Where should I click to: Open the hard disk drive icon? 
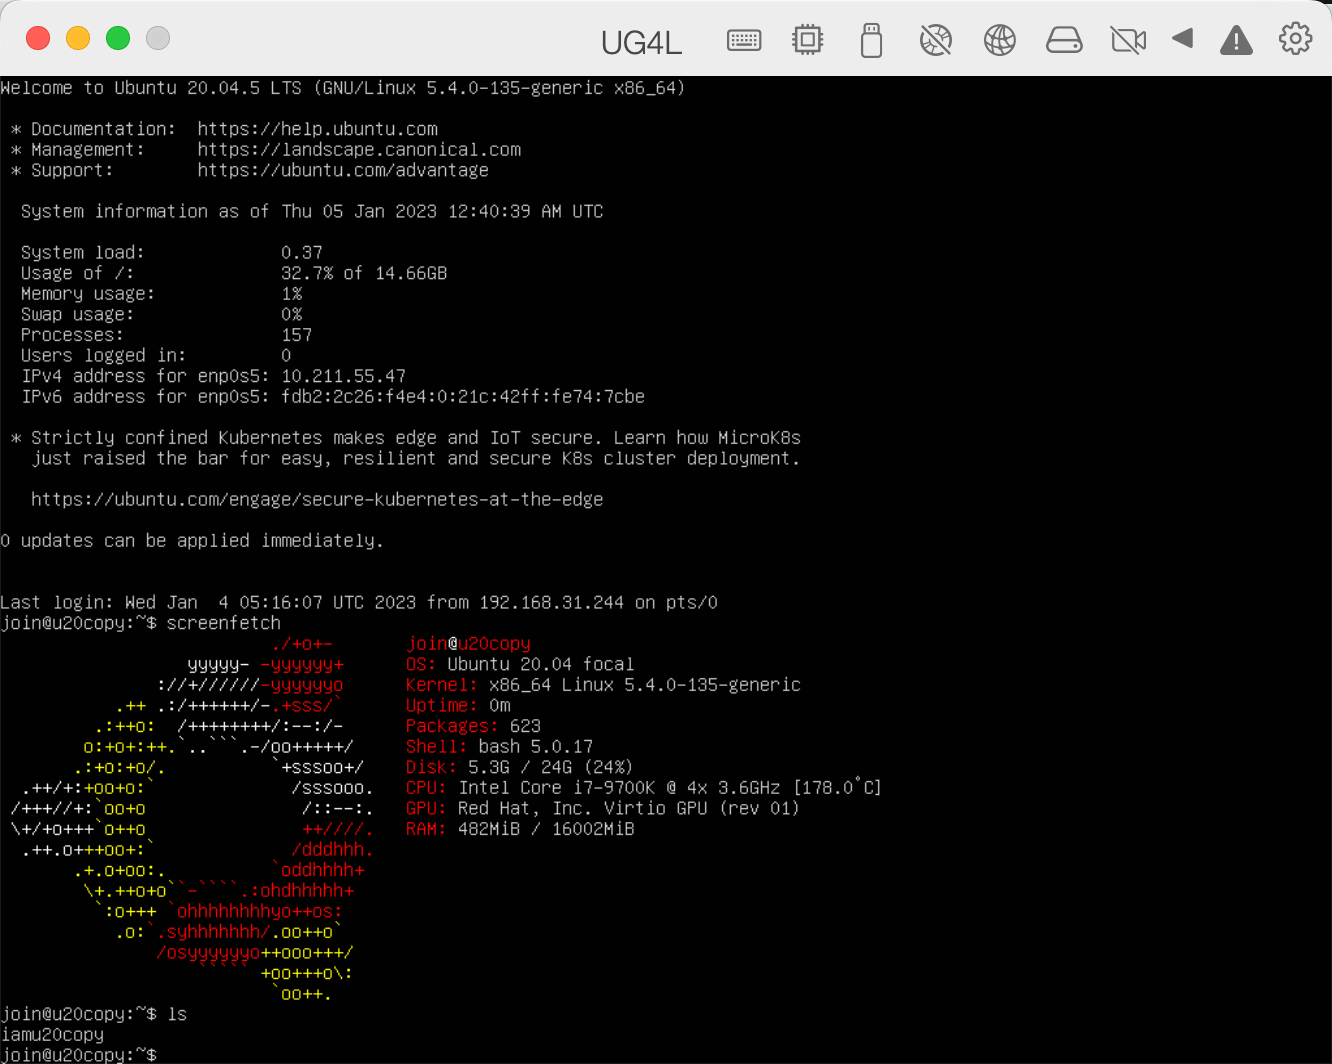tap(1064, 40)
